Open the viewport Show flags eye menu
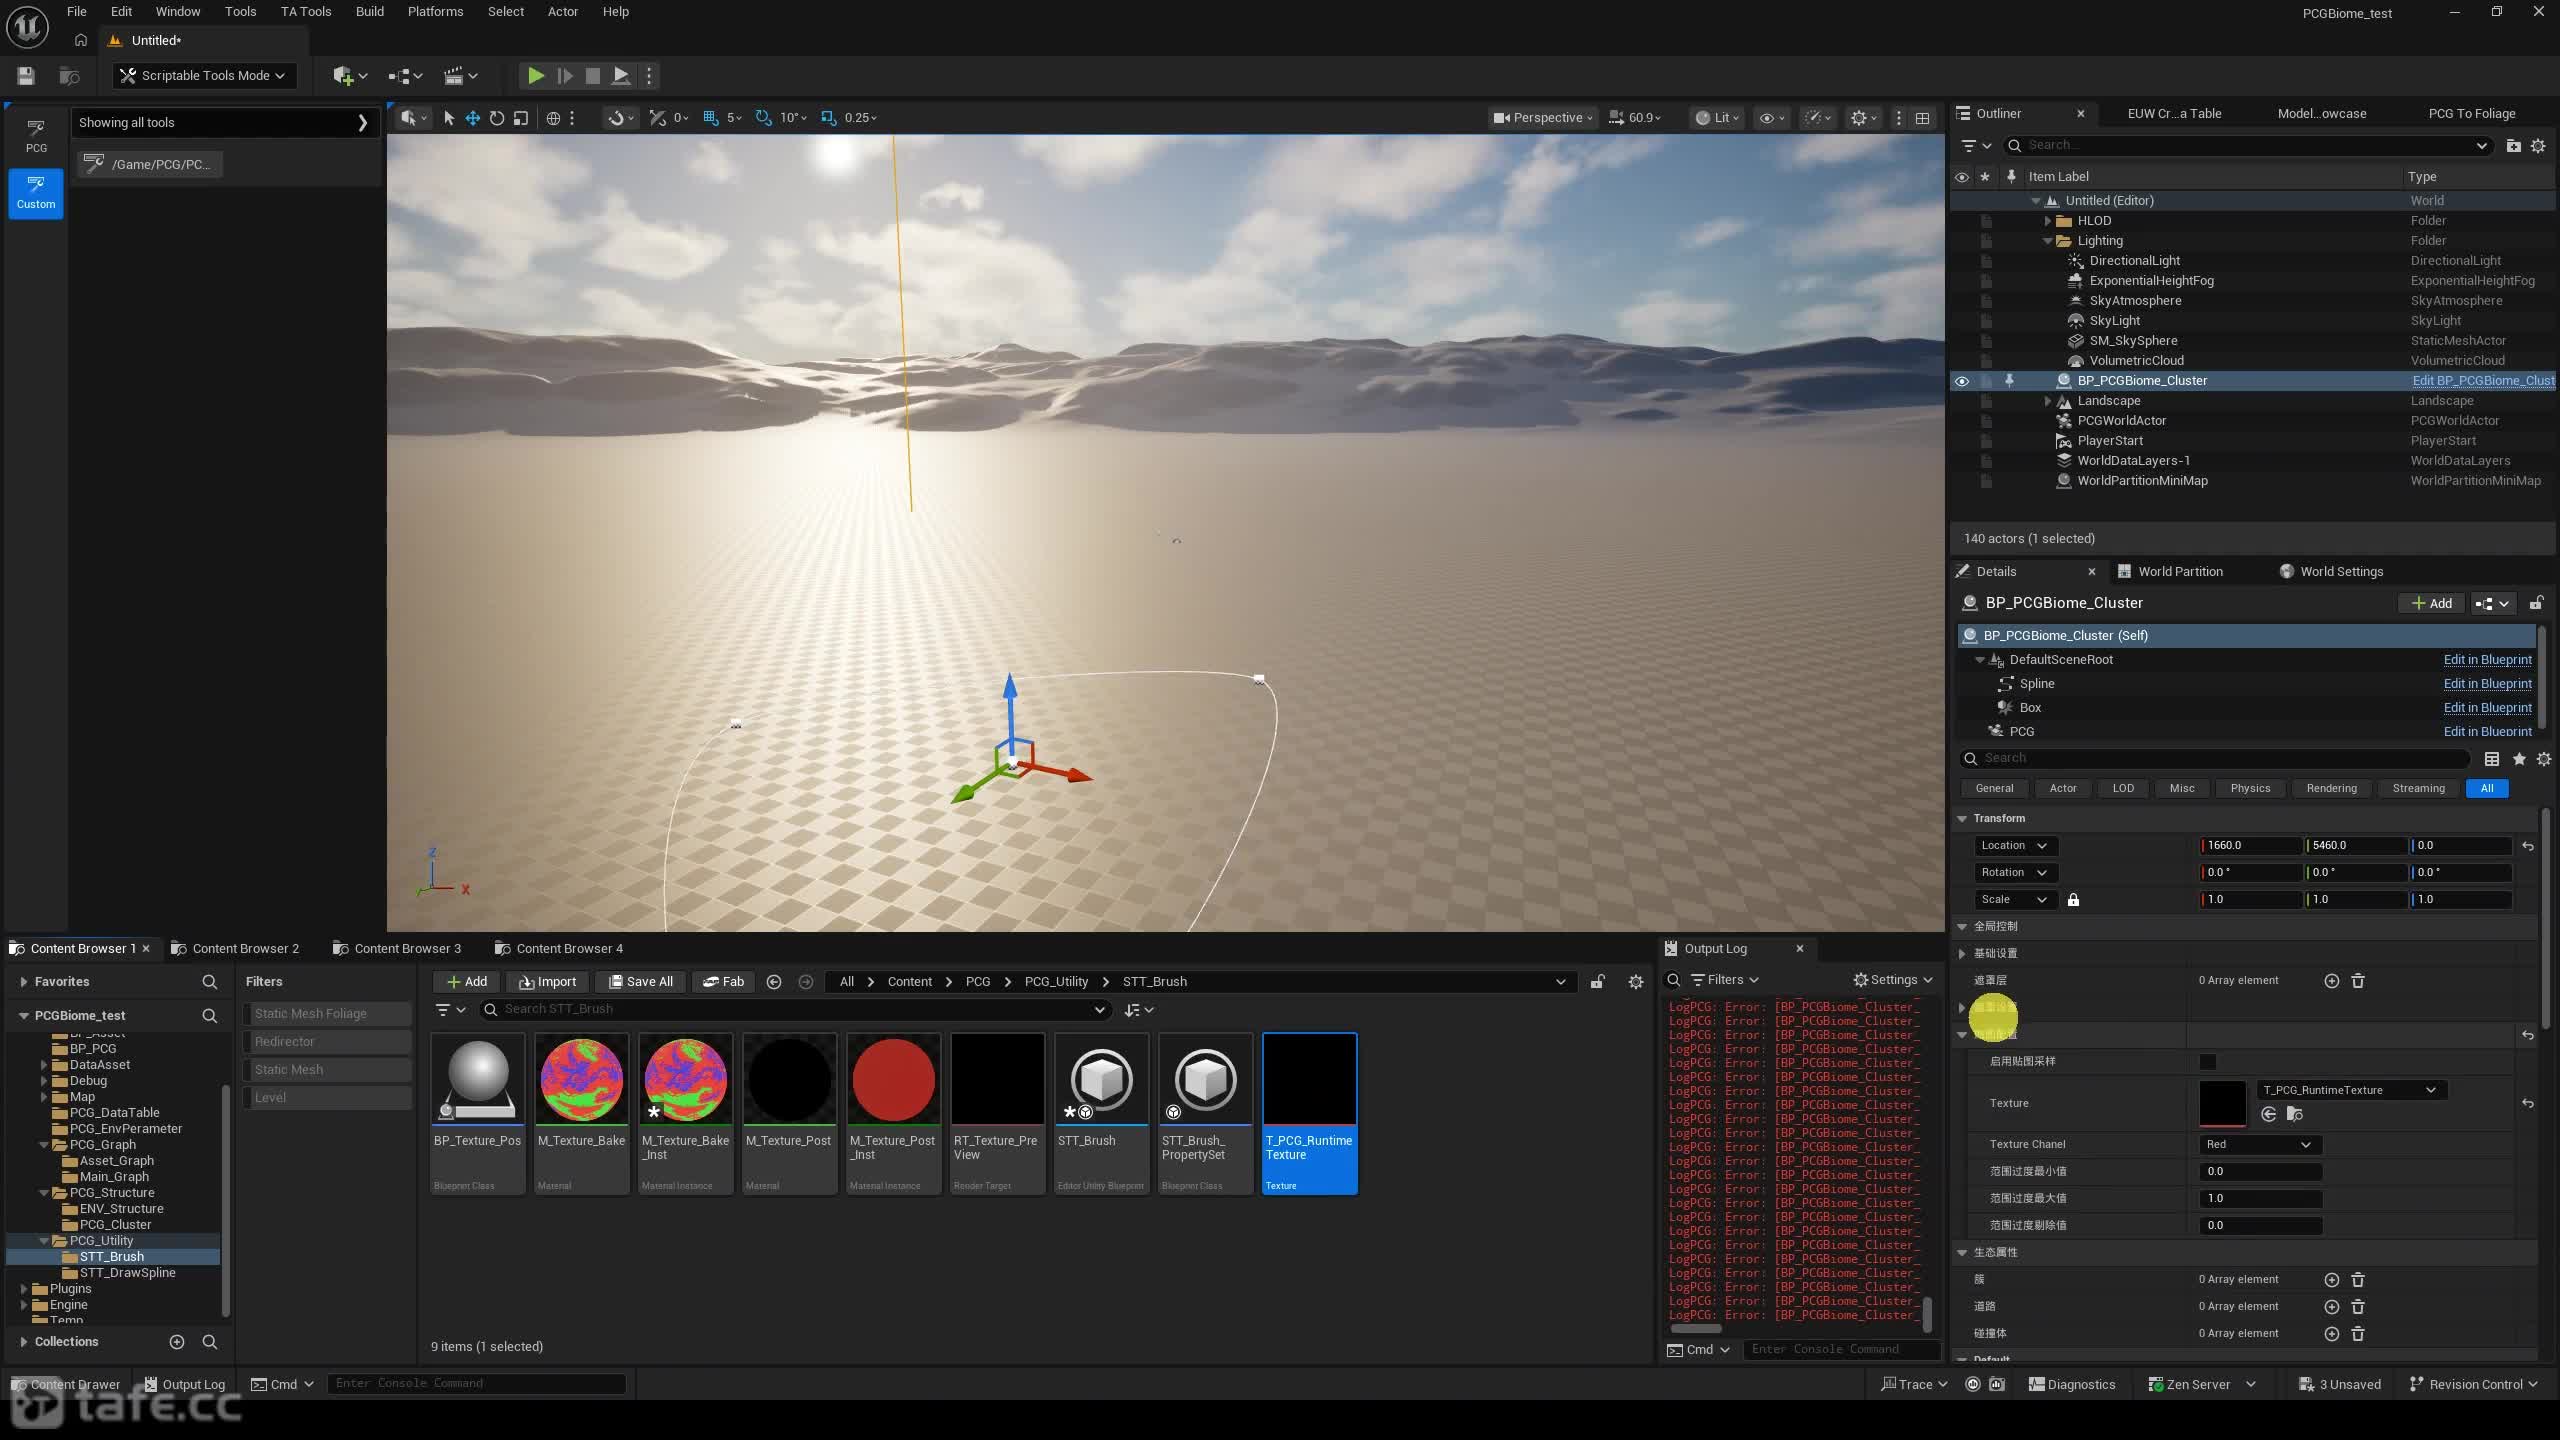This screenshot has height=1440, width=2560. tap(1772, 118)
